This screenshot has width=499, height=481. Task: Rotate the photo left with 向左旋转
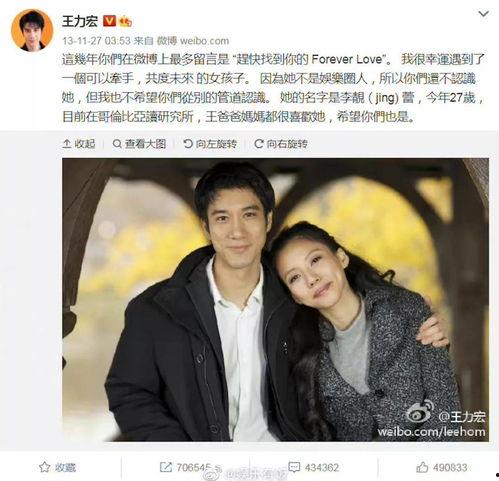[x=210, y=144]
